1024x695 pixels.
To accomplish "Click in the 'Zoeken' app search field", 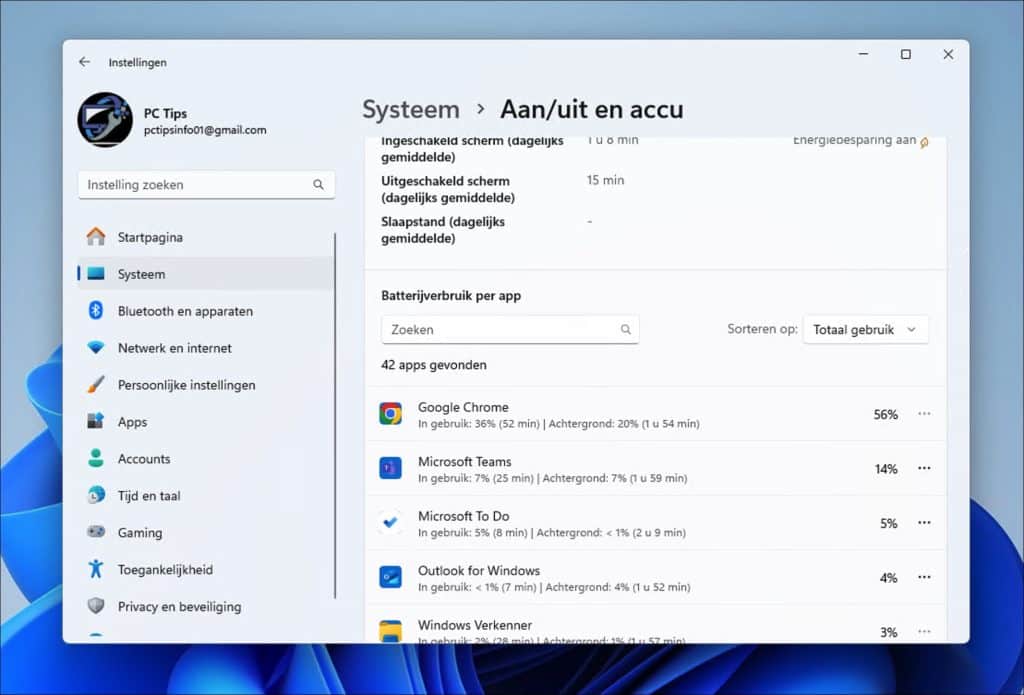I will (x=509, y=330).
